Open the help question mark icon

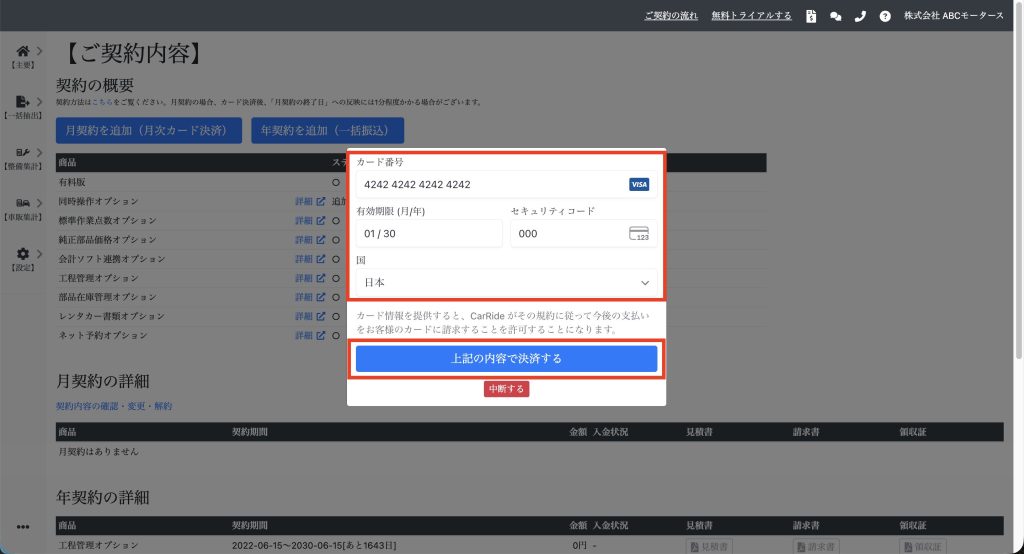884,16
